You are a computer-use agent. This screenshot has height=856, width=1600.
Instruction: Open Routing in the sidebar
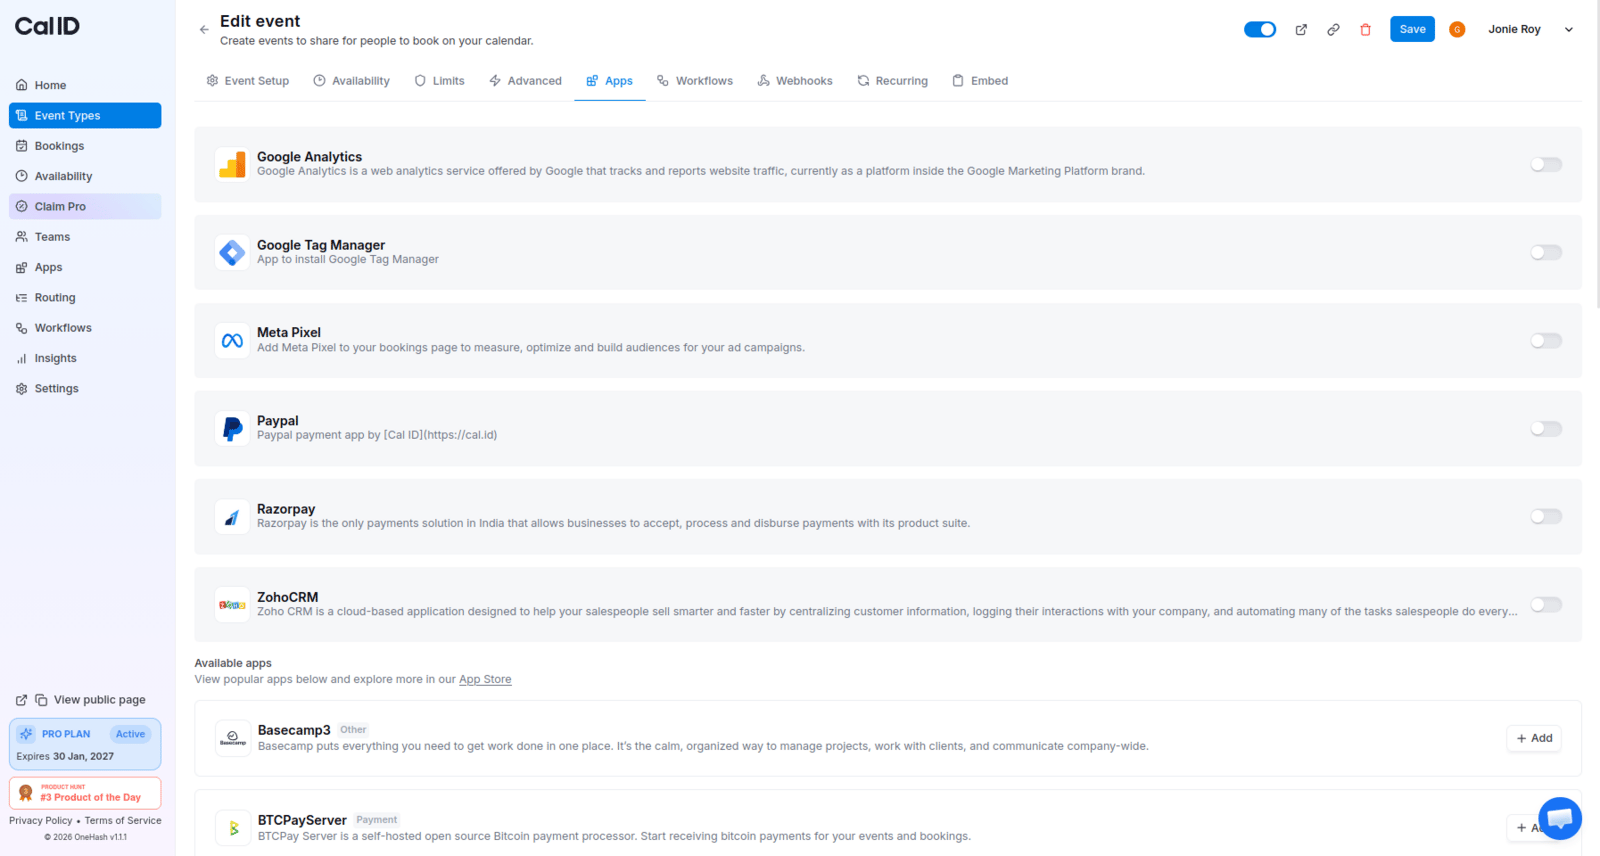coord(85,297)
